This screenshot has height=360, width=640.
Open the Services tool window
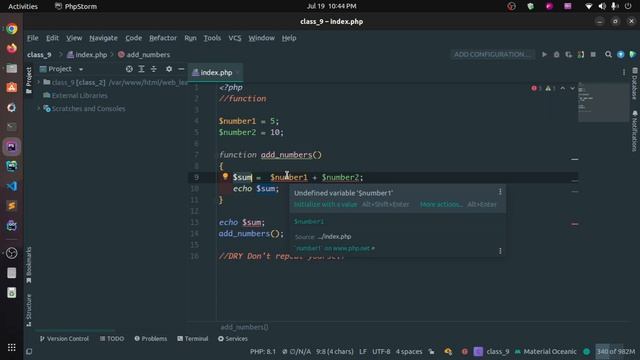click(233, 339)
